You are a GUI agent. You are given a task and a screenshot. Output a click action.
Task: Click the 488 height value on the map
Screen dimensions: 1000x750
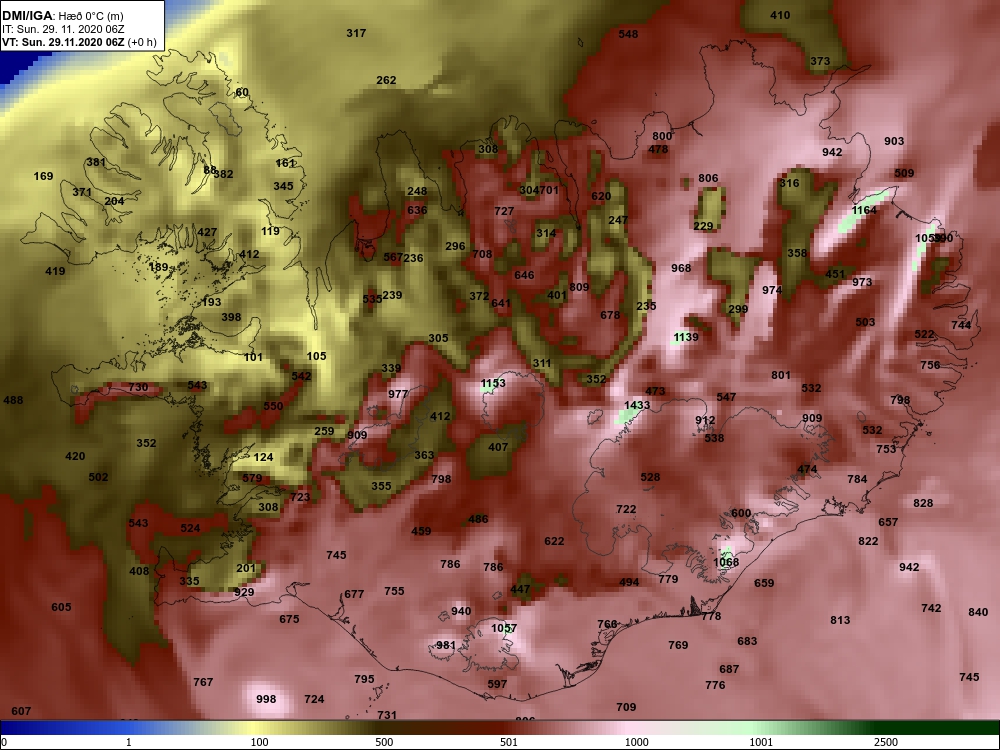pyautogui.click(x=13, y=401)
